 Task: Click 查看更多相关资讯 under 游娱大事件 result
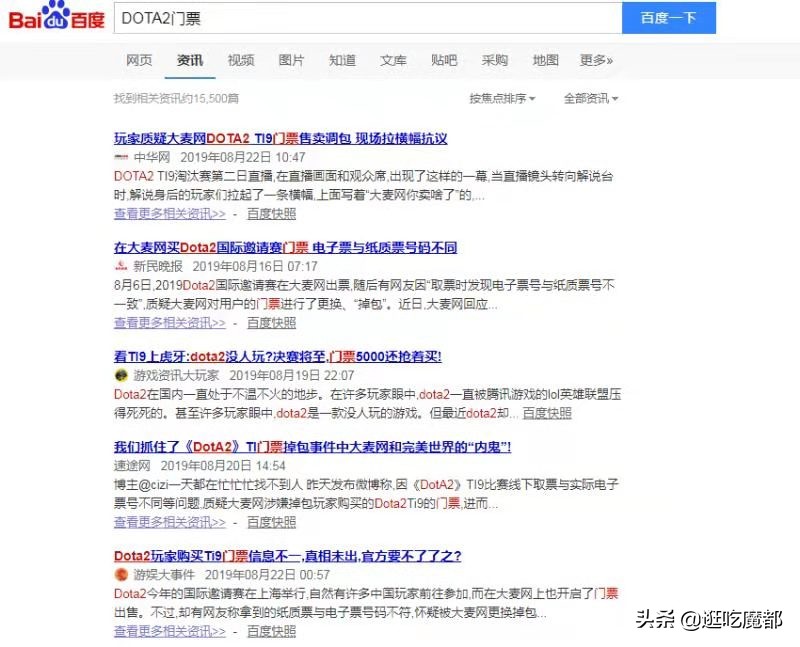point(170,631)
